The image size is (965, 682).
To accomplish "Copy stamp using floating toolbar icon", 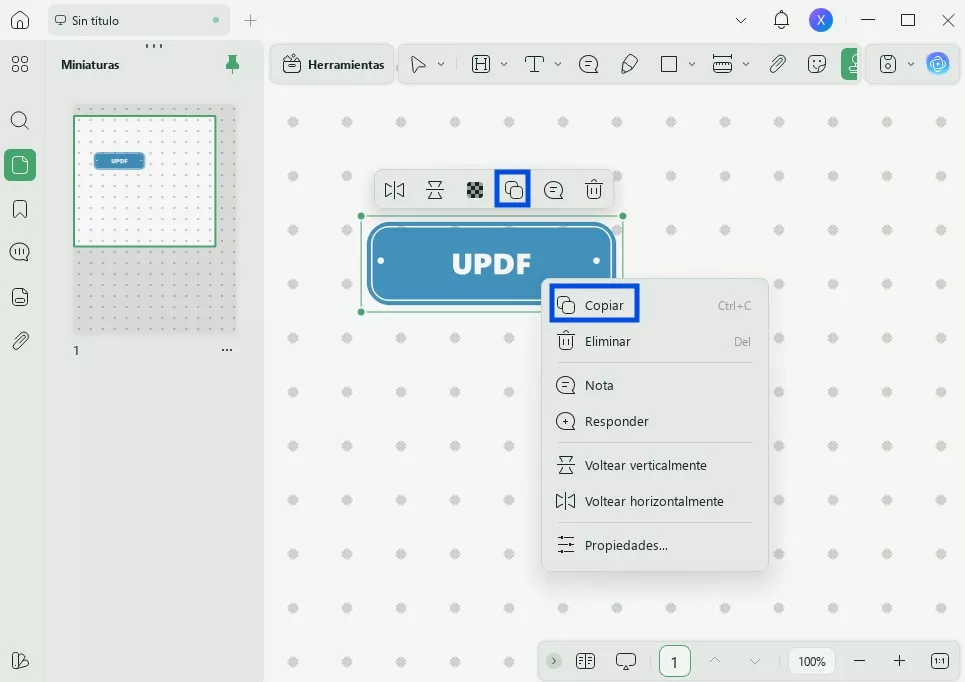I will point(513,190).
